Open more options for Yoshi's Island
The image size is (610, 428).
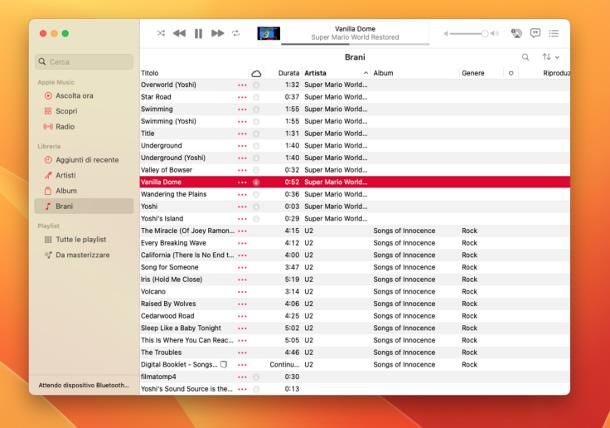[242, 219]
